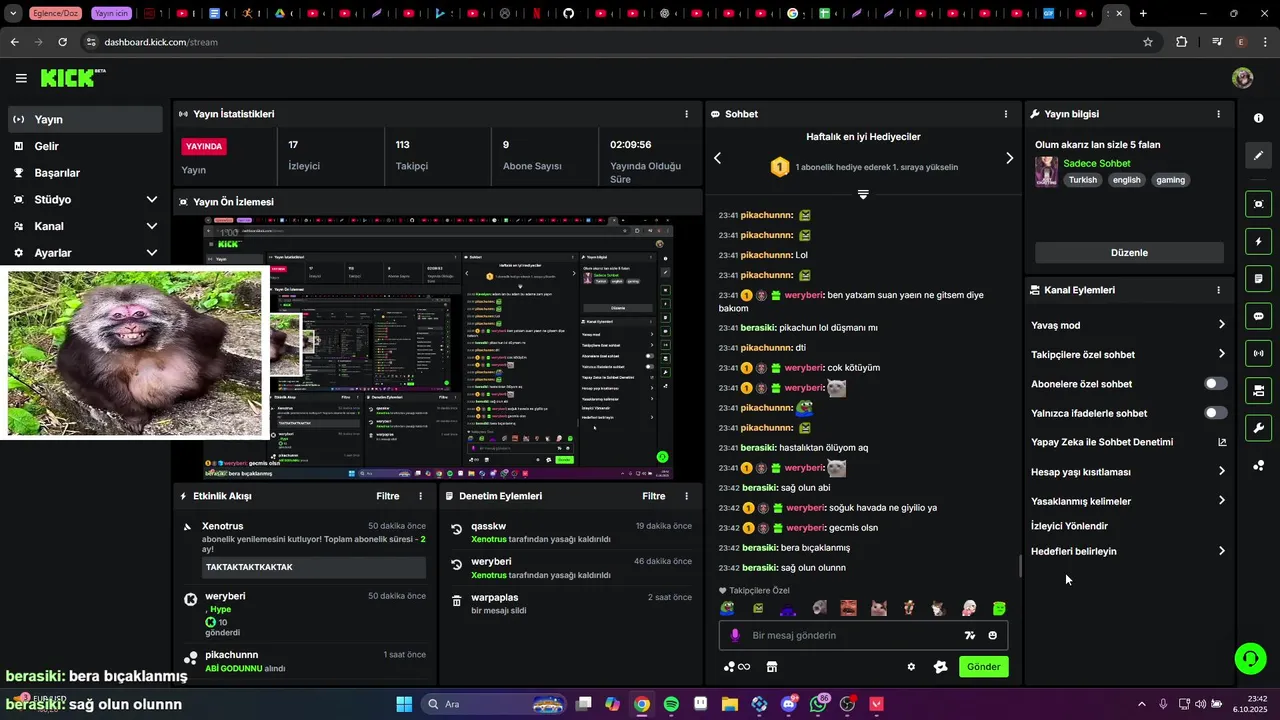Select Yayın in the left sidebar

coord(84,119)
